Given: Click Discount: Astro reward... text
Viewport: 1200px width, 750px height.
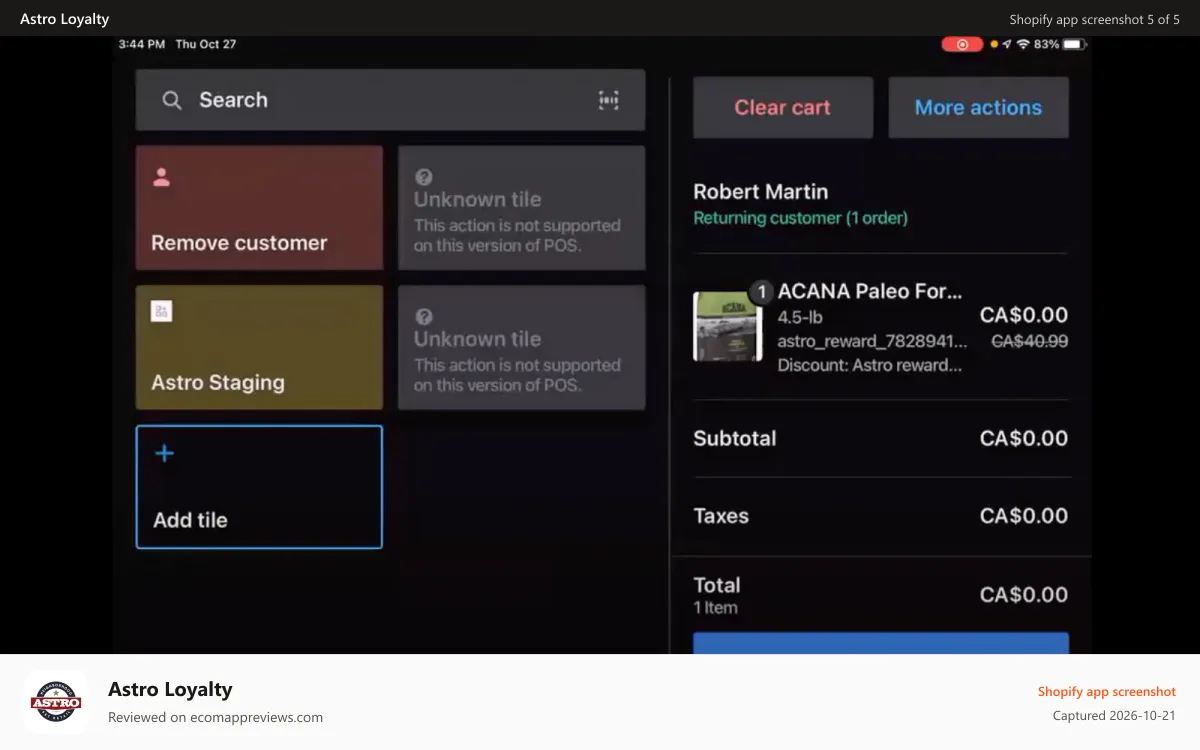Looking at the screenshot, I should pyautogui.click(x=870, y=366).
